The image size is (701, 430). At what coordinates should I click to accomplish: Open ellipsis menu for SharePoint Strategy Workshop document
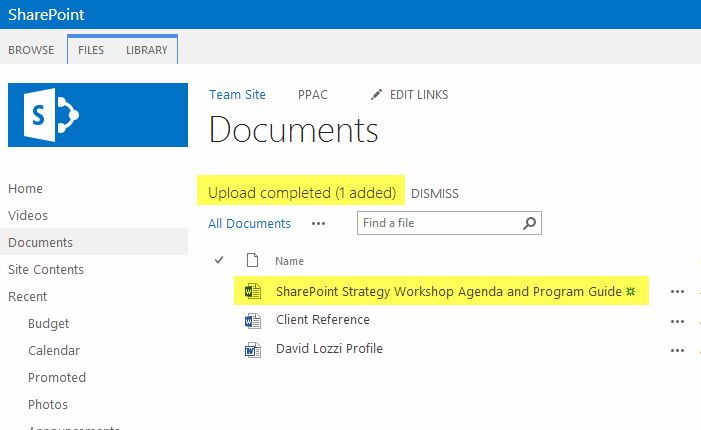pos(677,292)
